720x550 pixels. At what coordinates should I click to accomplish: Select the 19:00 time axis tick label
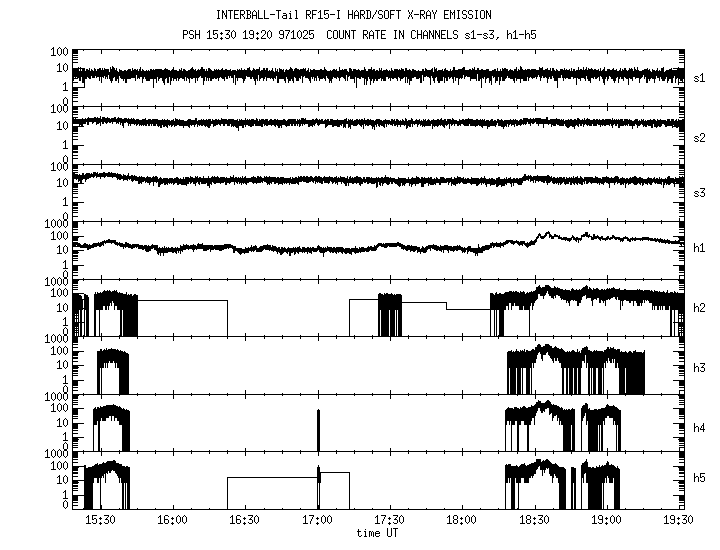(x=606, y=521)
